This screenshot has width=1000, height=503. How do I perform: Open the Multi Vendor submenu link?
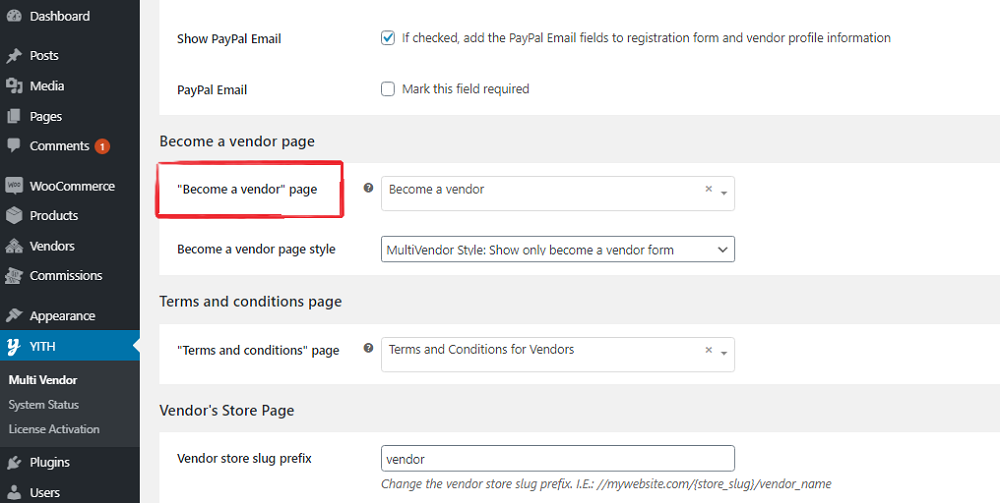point(43,380)
